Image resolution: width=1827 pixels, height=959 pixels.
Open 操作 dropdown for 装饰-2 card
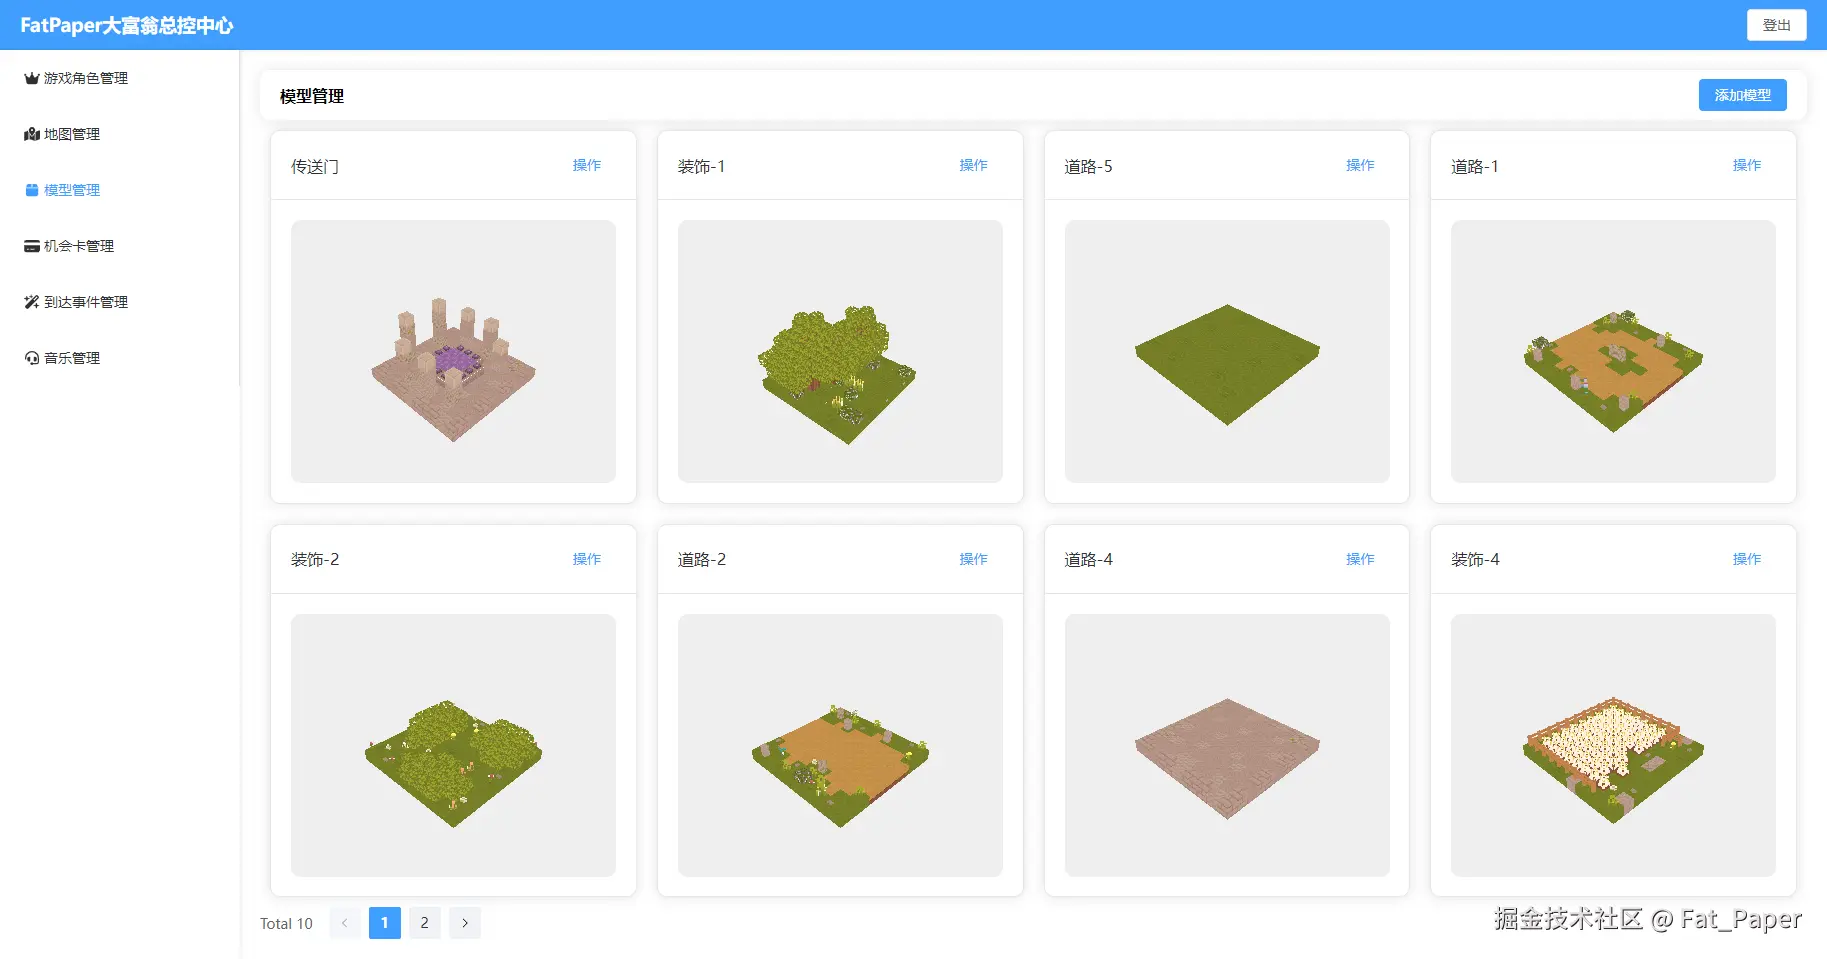pos(587,559)
